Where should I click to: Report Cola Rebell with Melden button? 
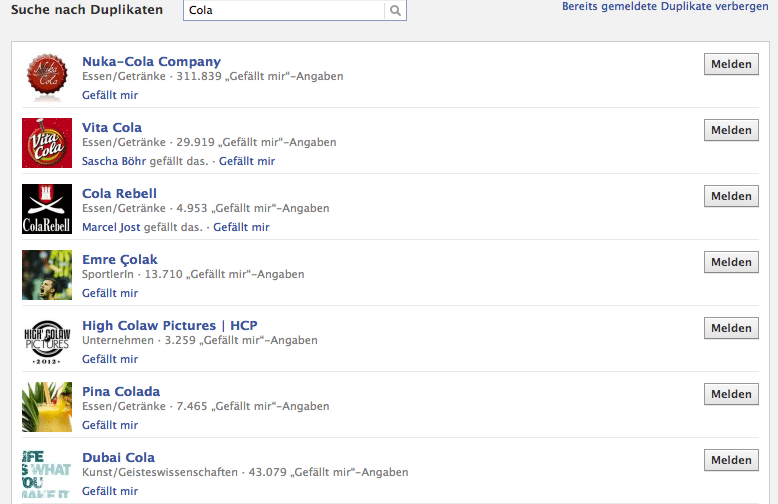tap(731, 196)
